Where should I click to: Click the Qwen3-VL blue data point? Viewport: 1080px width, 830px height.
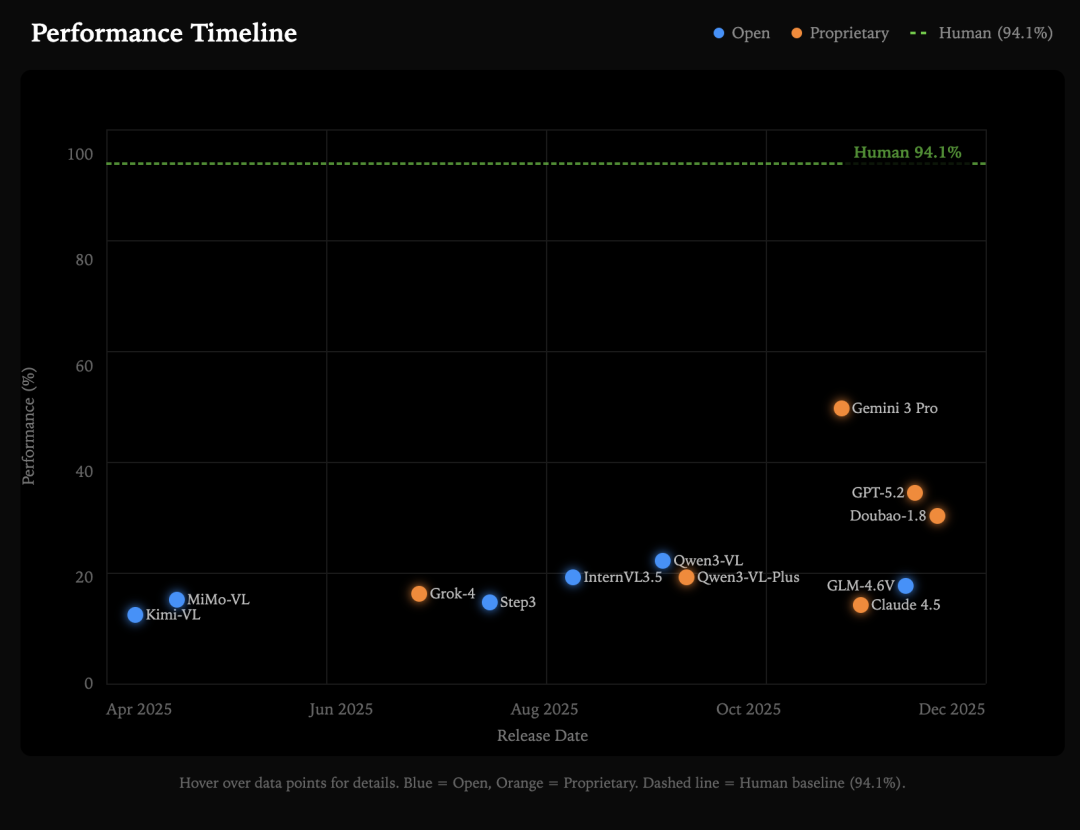pos(663,561)
